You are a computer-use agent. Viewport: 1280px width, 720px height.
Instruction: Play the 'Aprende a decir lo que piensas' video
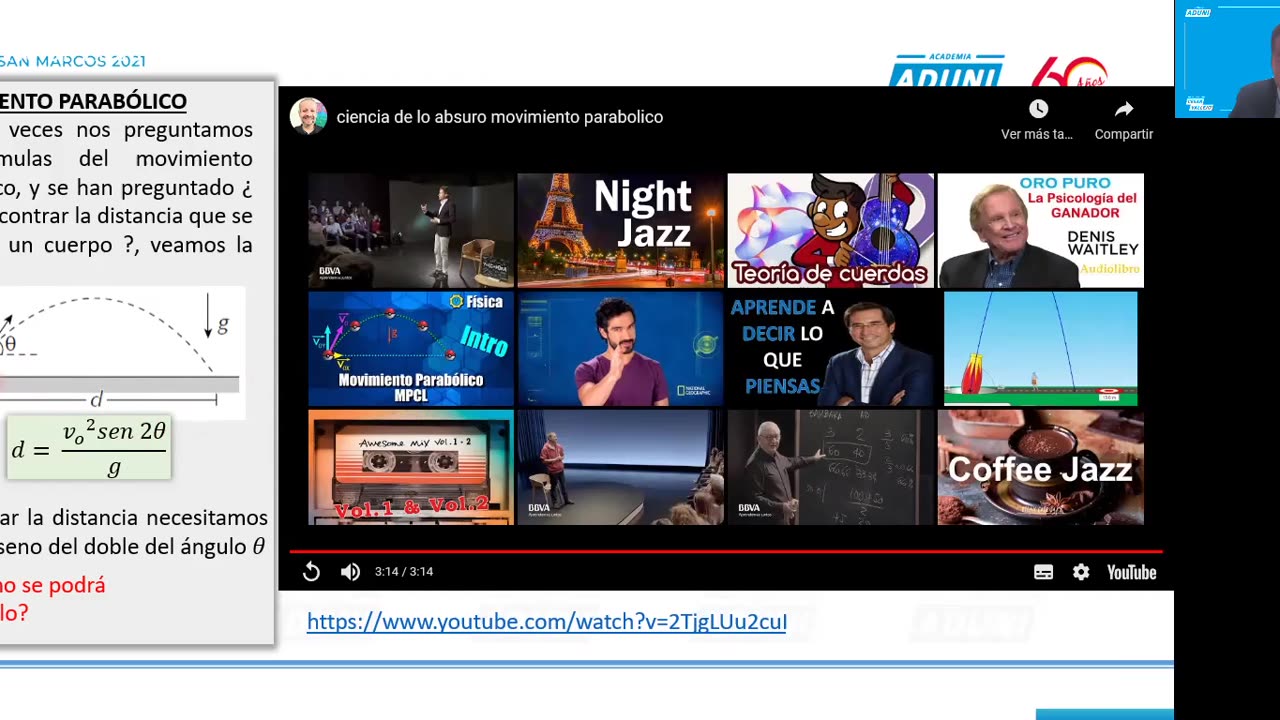831,349
